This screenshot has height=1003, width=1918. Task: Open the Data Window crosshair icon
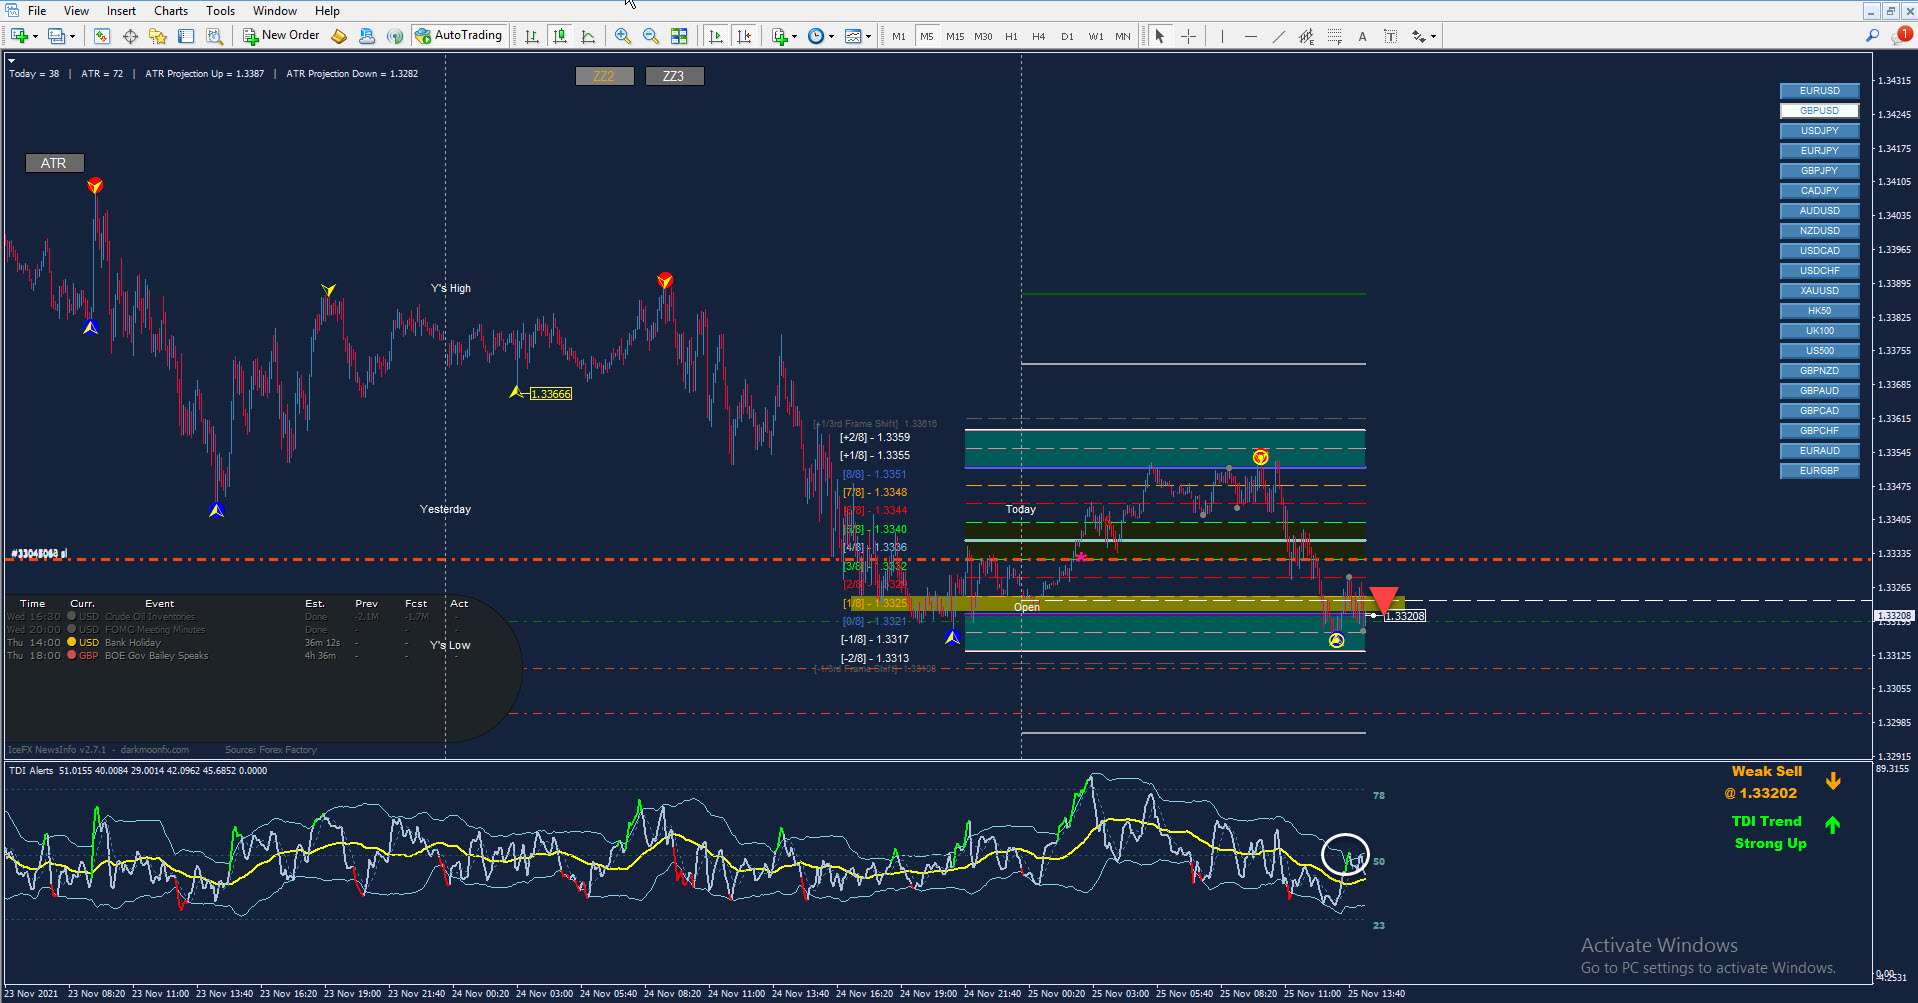point(130,36)
